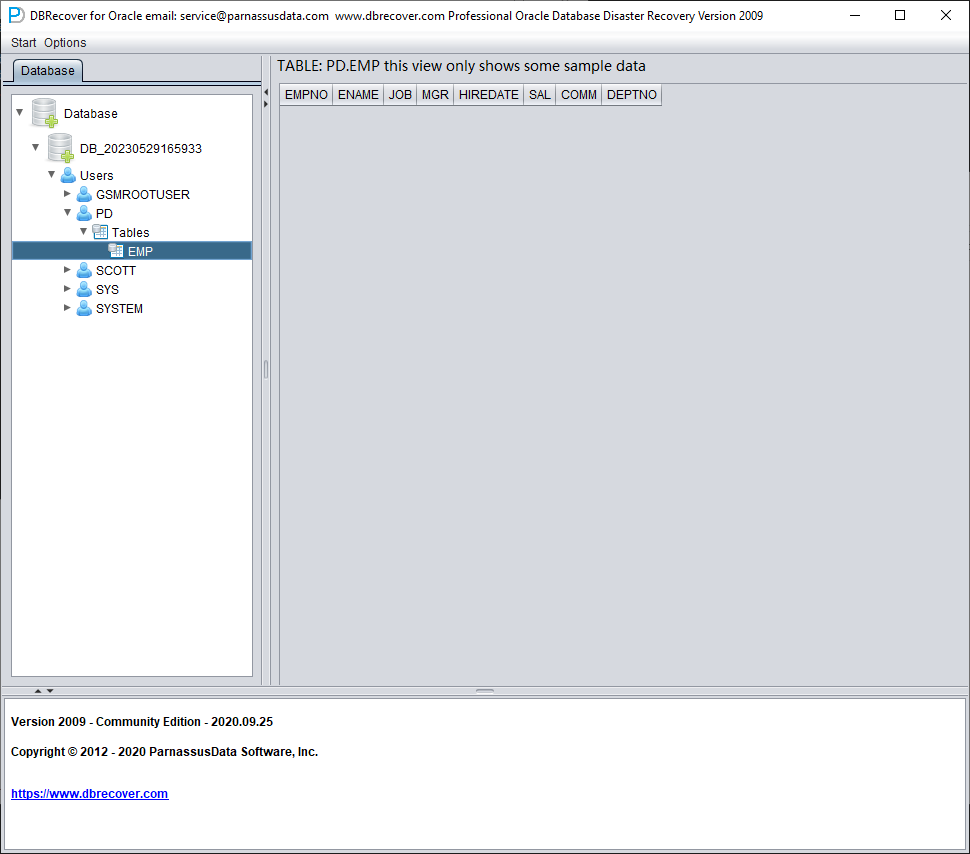Image resolution: width=970 pixels, height=854 pixels.
Task: Select the Database tab
Action: (x=48, y=71)
